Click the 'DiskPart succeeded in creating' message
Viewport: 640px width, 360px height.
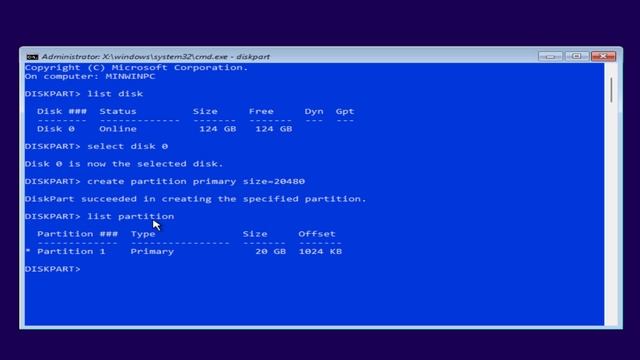tap(196, 199)
